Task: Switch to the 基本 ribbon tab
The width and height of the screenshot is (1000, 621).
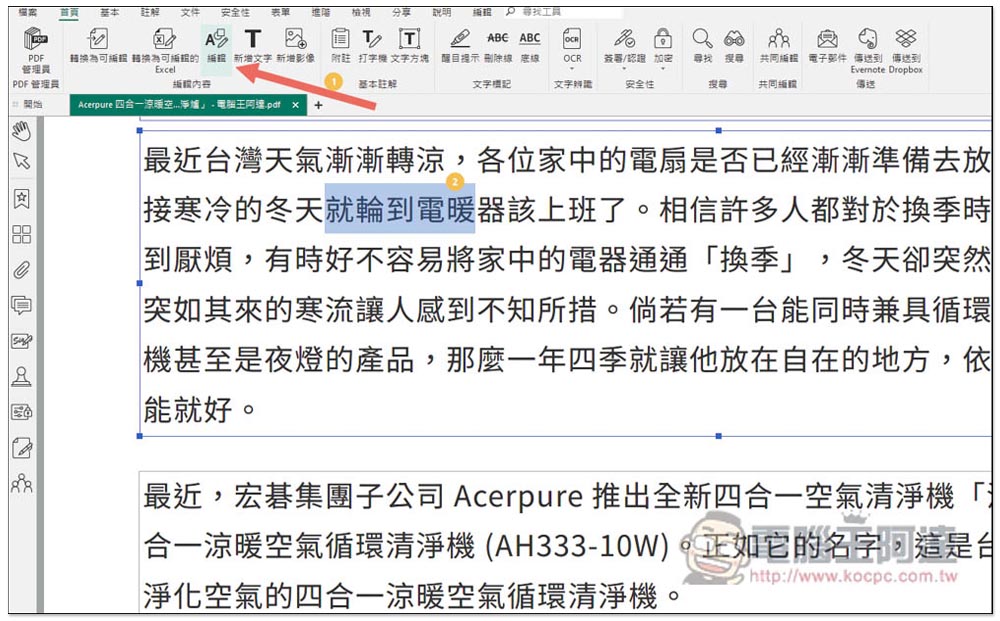Action: [x=110, y=11]
